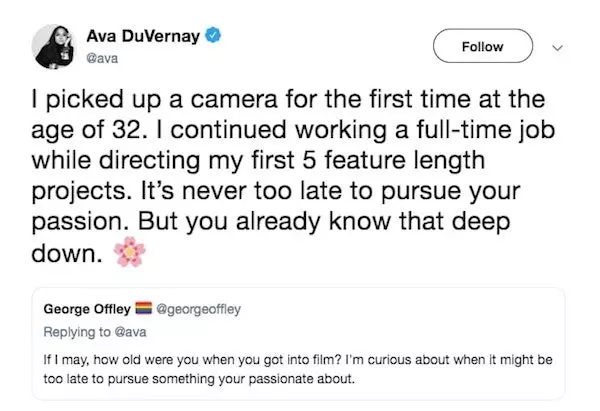Open the quoted George Offley tweet card
This screenshot has width=600, height=411.
(x=298, y=344)
